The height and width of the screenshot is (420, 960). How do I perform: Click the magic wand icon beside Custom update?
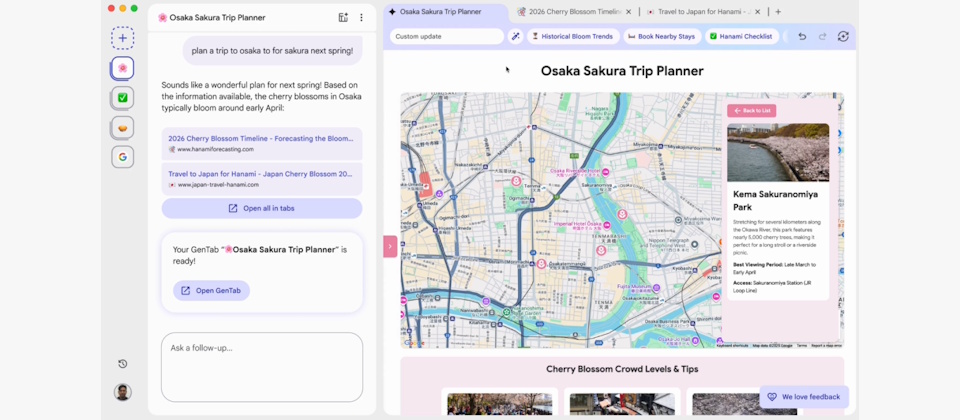coord(516,36)
